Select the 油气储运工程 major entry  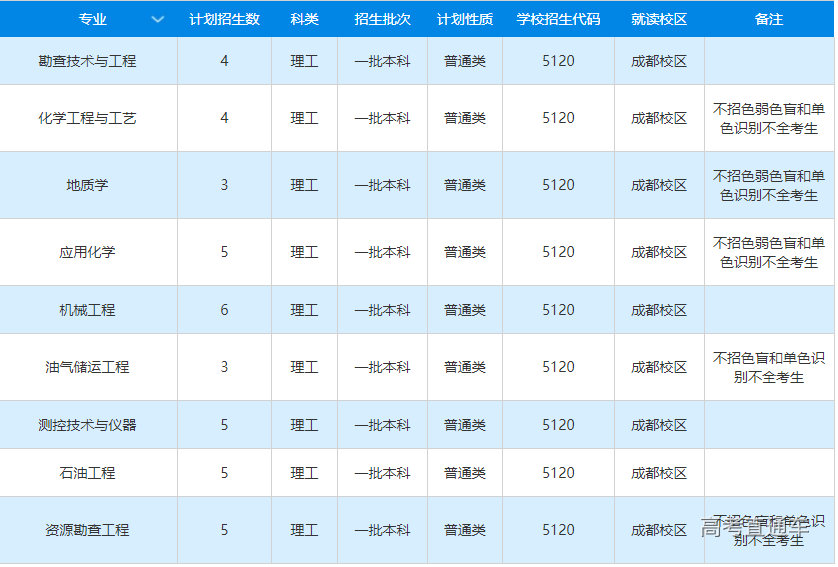[87, 367]
